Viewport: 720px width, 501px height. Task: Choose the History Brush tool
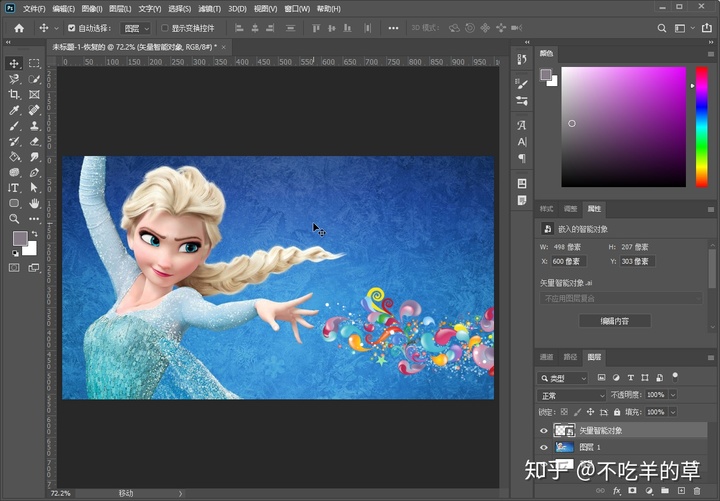pos(14,141)
